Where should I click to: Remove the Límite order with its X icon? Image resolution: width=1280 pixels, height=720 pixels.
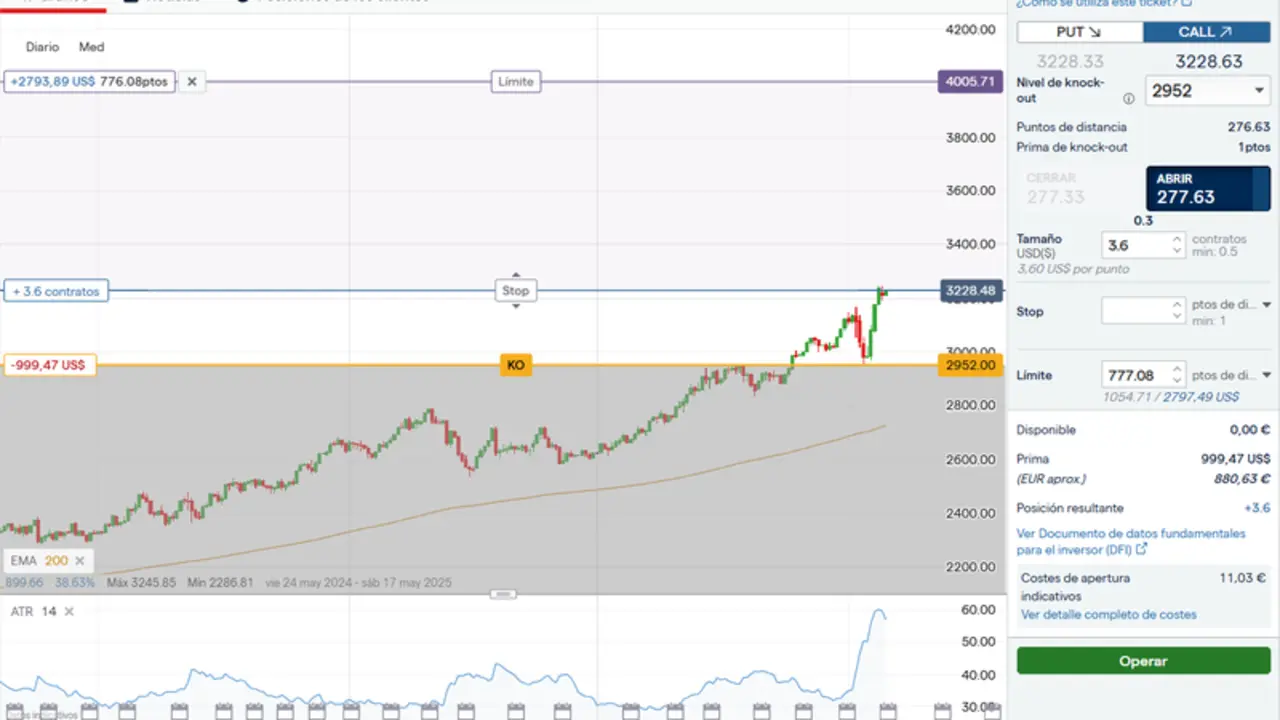tap(192, 82)
